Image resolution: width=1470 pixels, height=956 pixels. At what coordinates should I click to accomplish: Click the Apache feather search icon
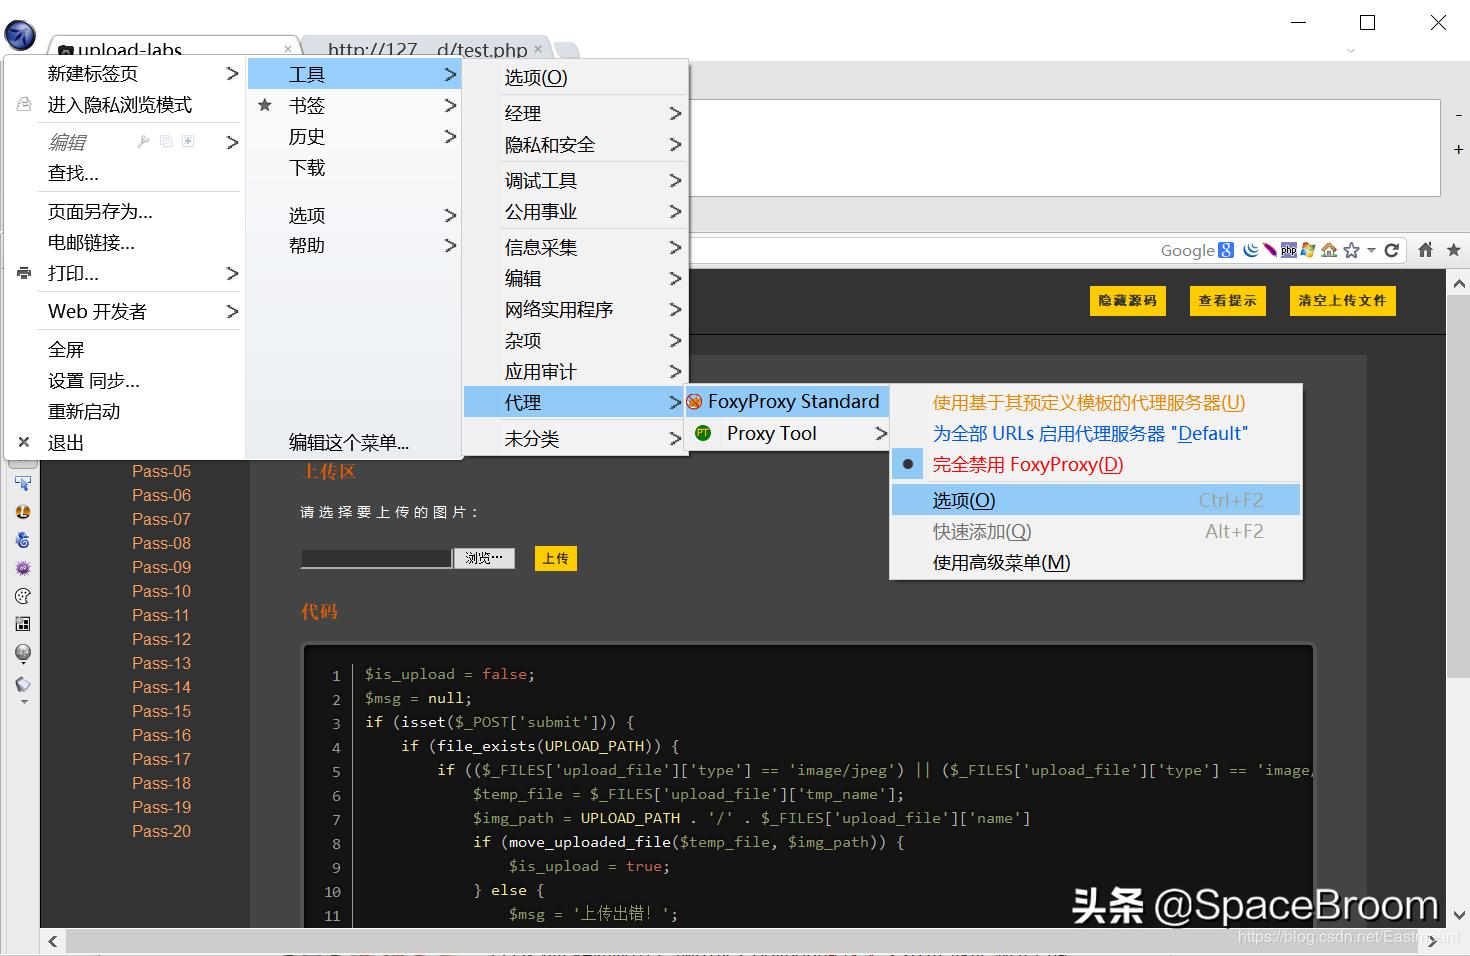(1268, 250)
